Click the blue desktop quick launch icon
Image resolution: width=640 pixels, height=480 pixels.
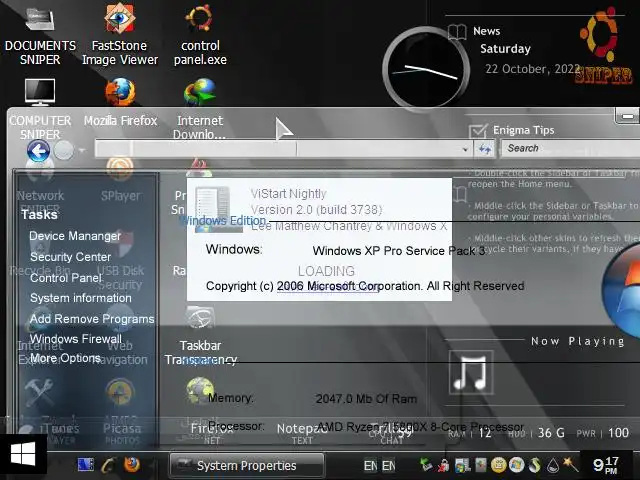86,465
